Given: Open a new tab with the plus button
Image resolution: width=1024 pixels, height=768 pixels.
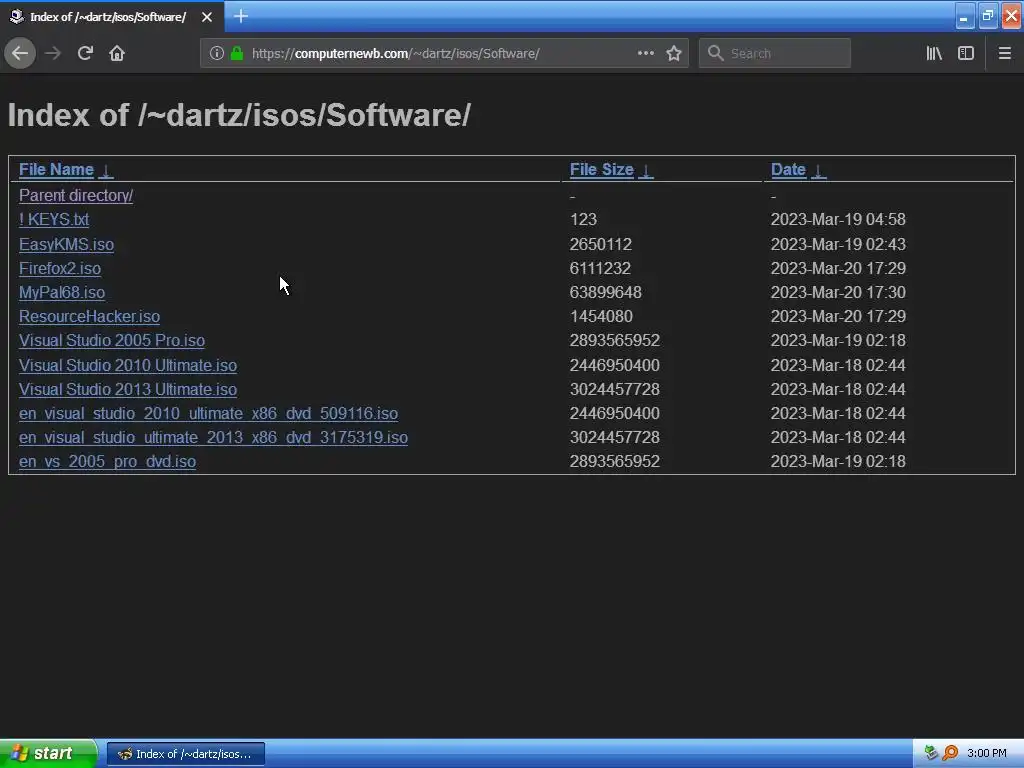Looking at the screenshot, I should pos(240,16).
